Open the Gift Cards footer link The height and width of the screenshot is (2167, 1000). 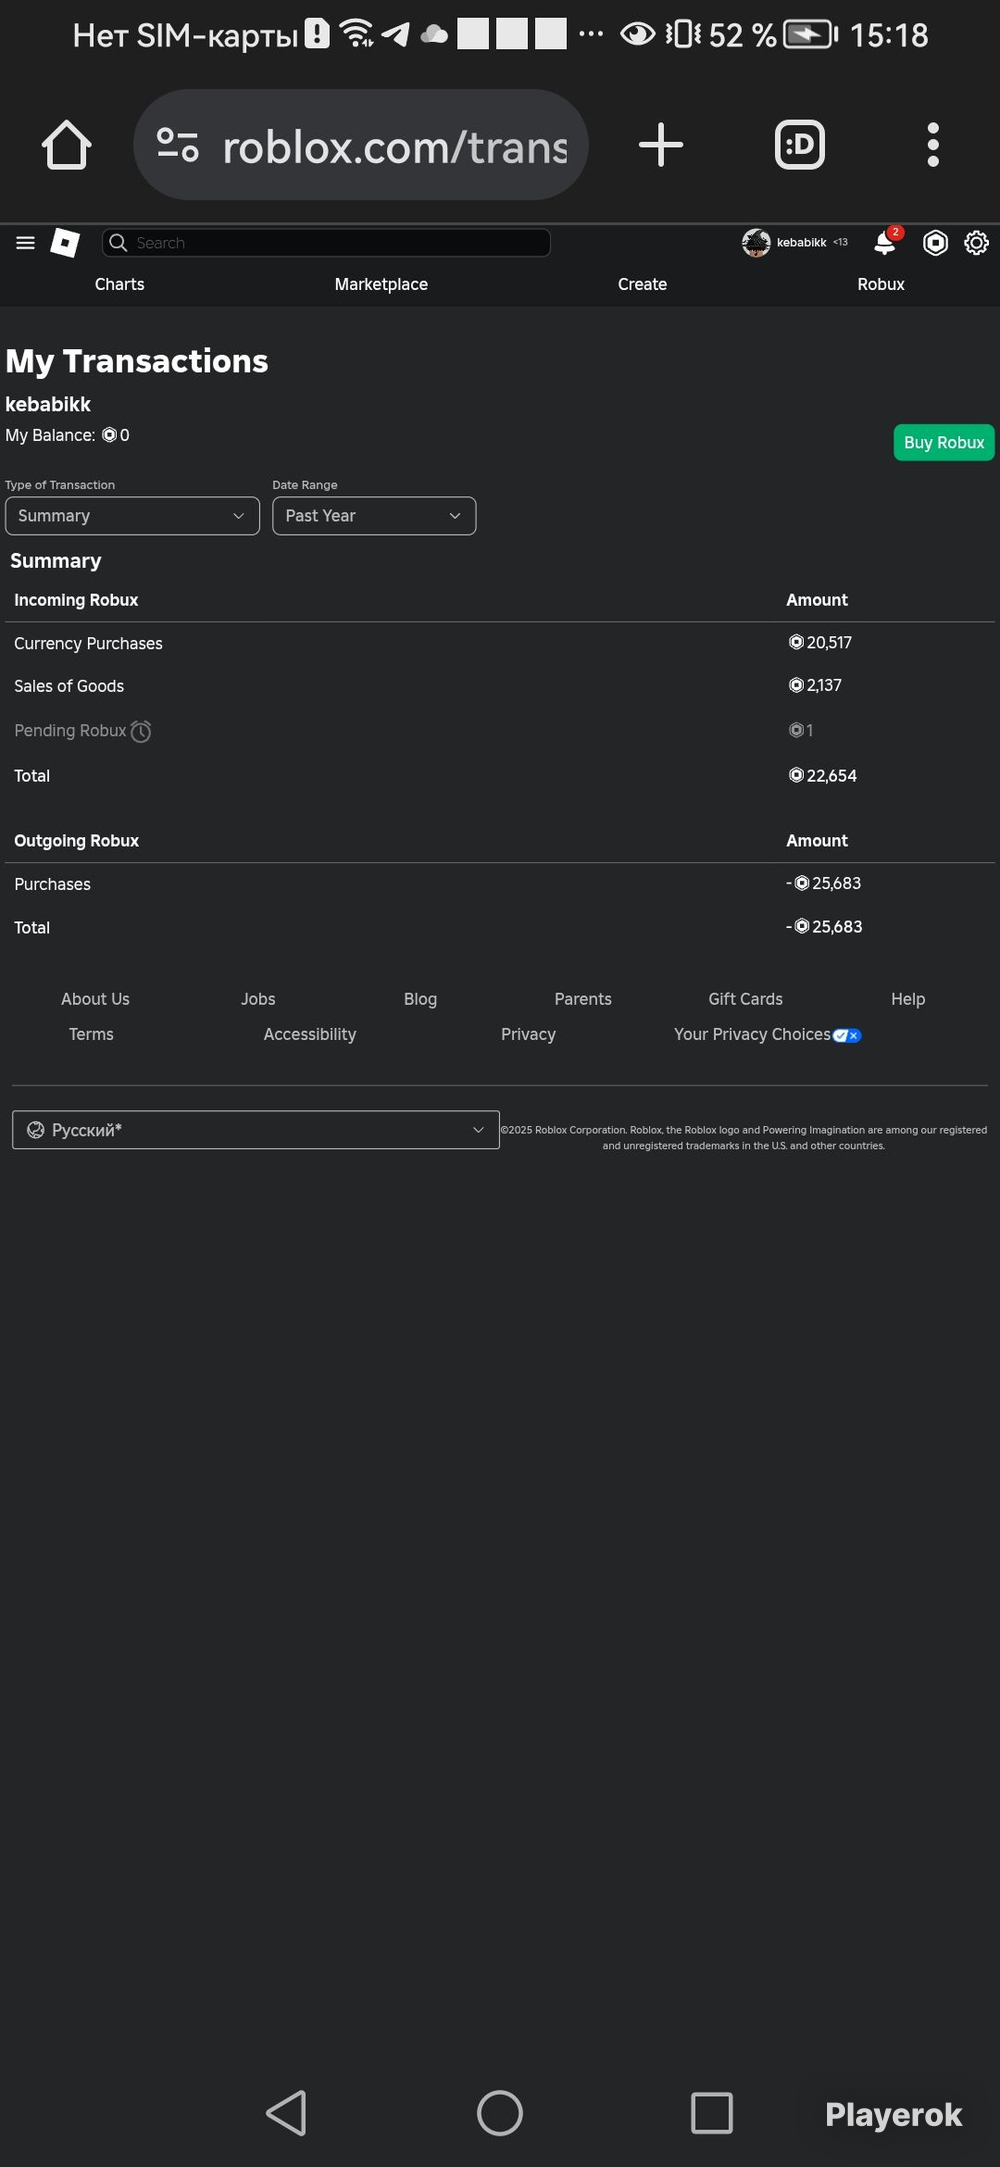(746, 1000)
